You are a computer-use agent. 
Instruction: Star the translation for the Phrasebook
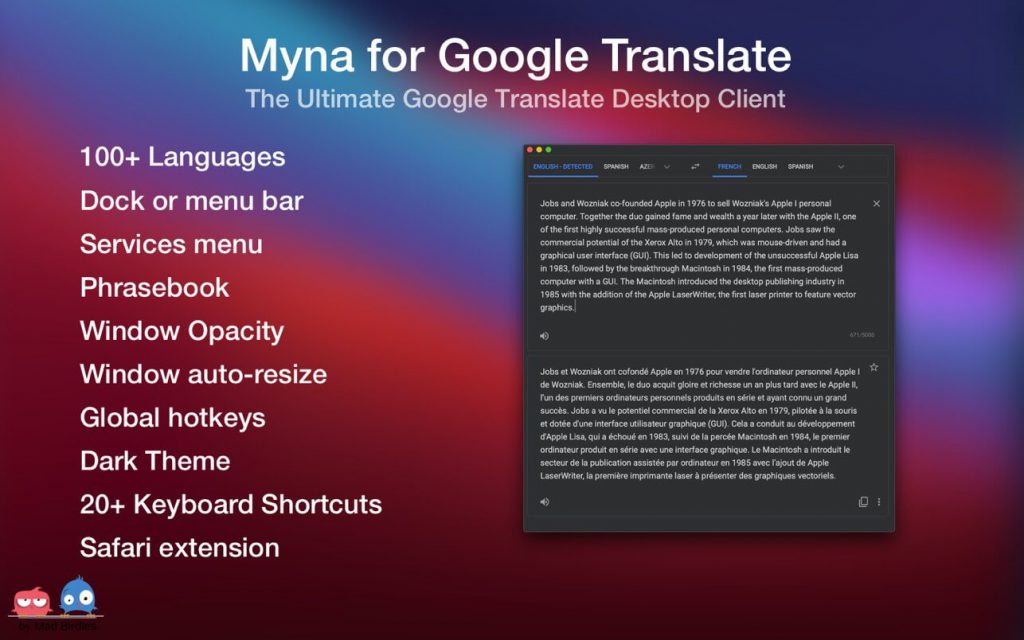(874, 367)
